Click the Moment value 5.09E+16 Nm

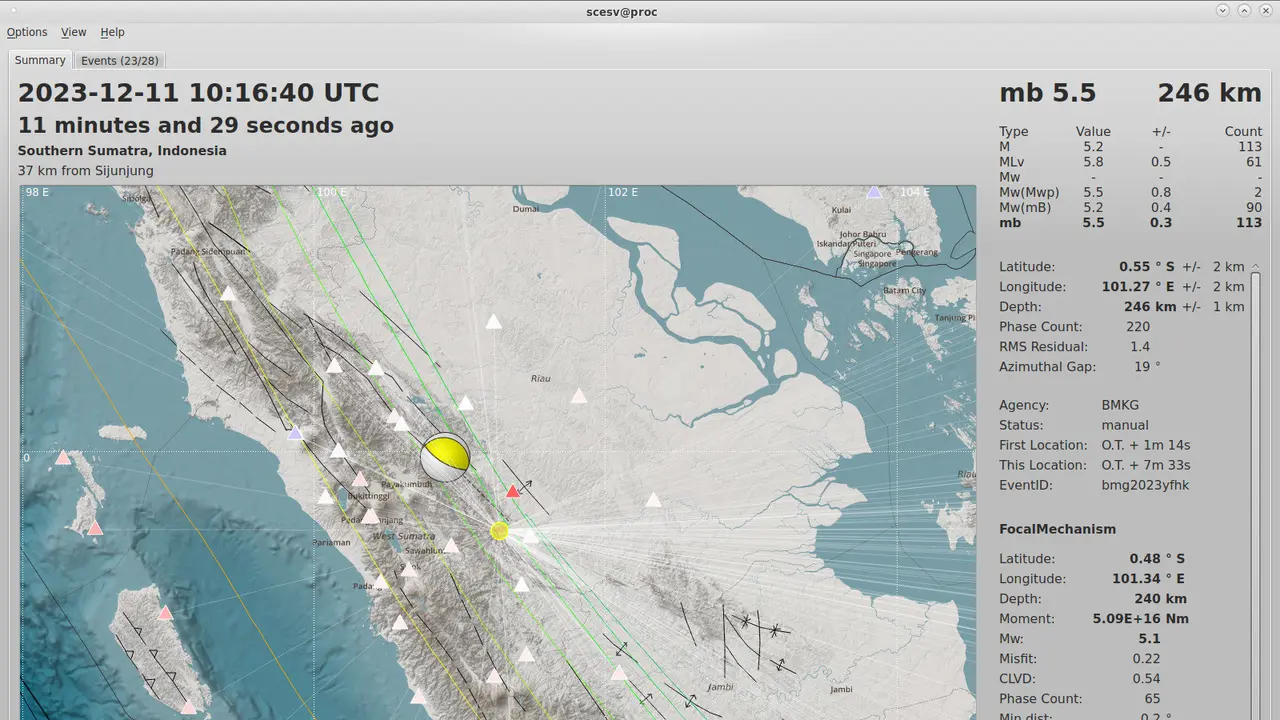(x=1140, y=619)
